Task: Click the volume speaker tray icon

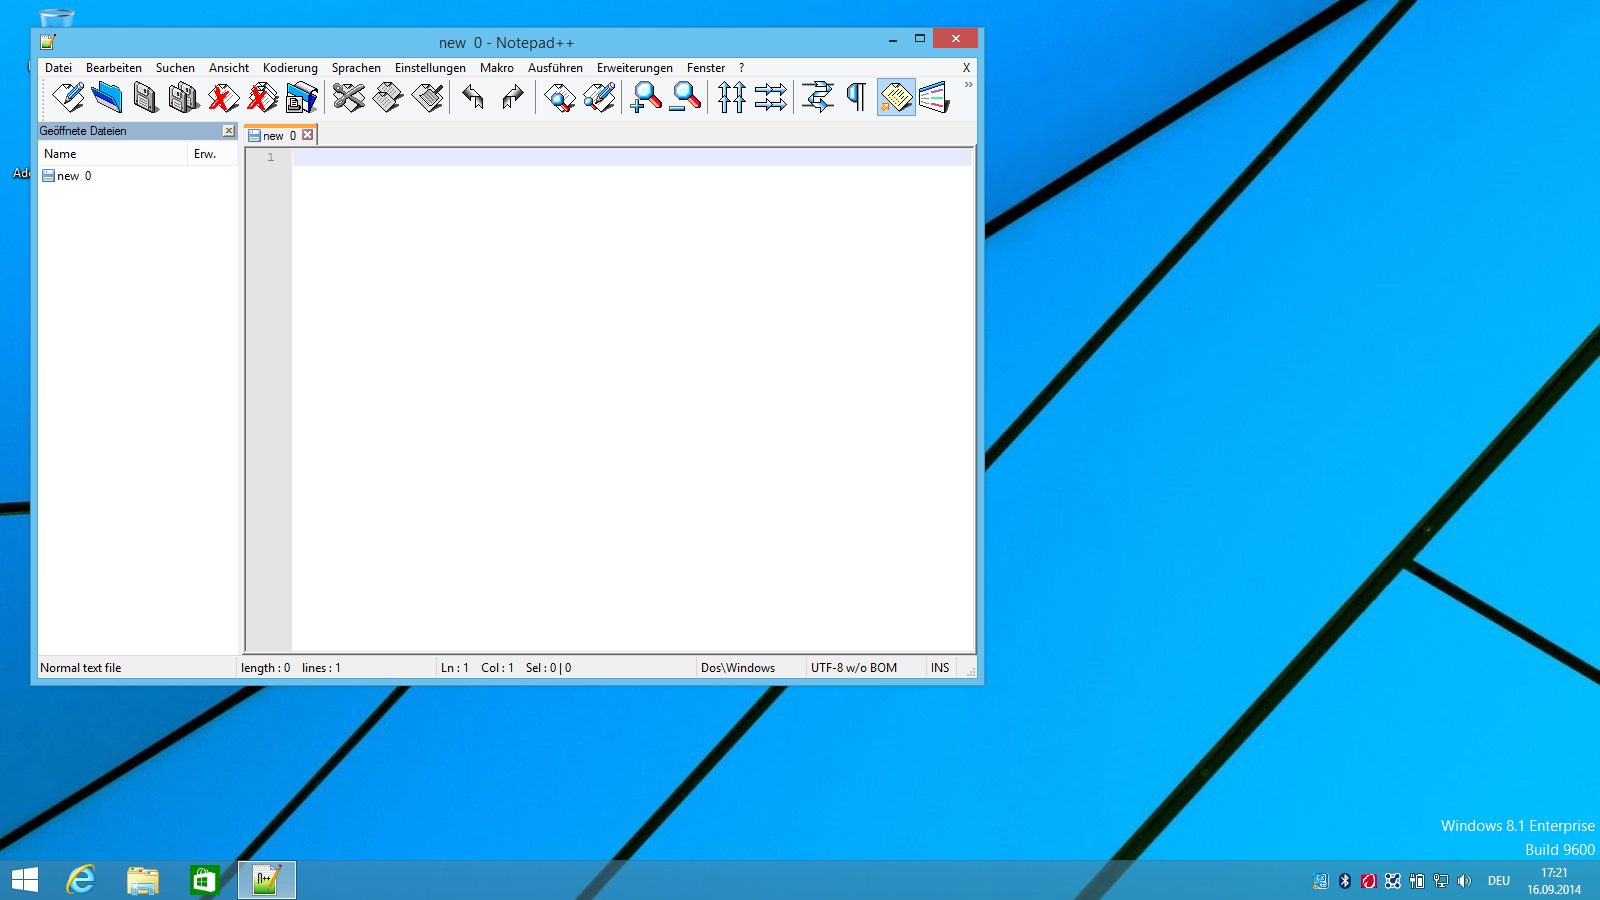Action: [x=1465, y=881]
